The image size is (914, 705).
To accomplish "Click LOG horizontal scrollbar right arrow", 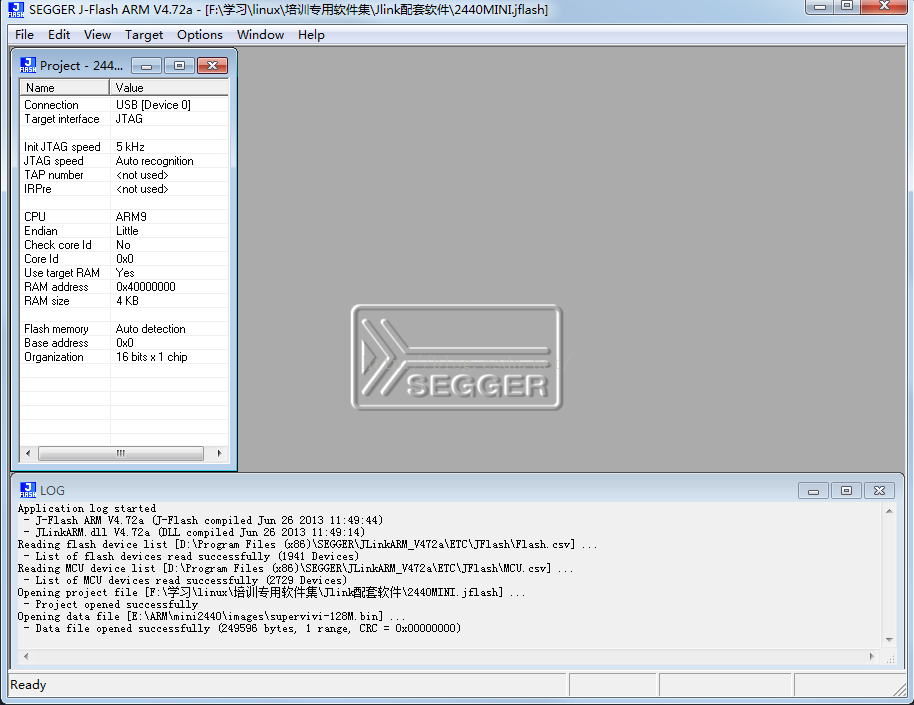I will point(871,656).
